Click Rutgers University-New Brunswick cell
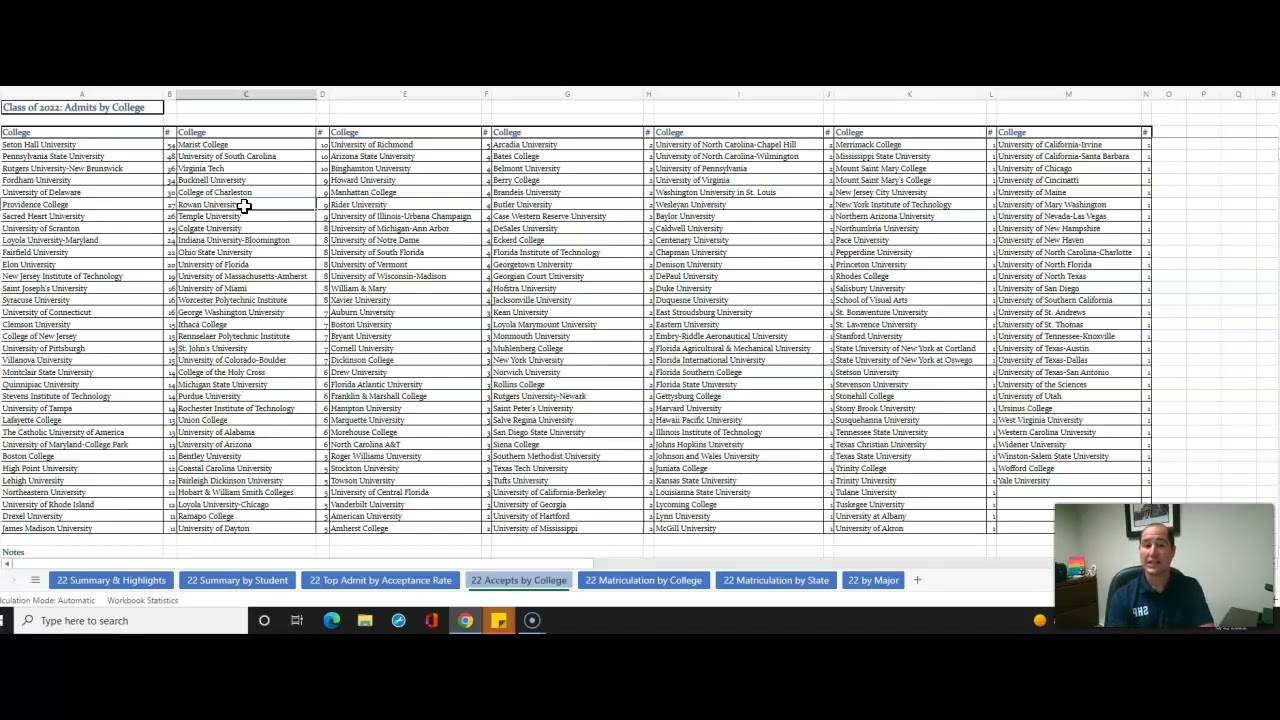The image size is (1280, 720). [x=81, y=169]
